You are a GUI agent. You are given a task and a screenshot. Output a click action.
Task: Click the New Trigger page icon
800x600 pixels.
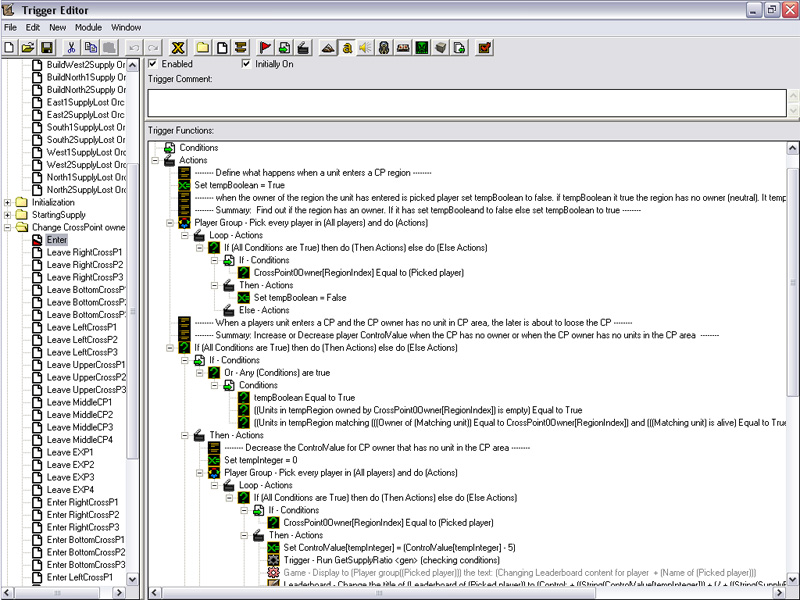pyautogui.click(x=222, y=48)
